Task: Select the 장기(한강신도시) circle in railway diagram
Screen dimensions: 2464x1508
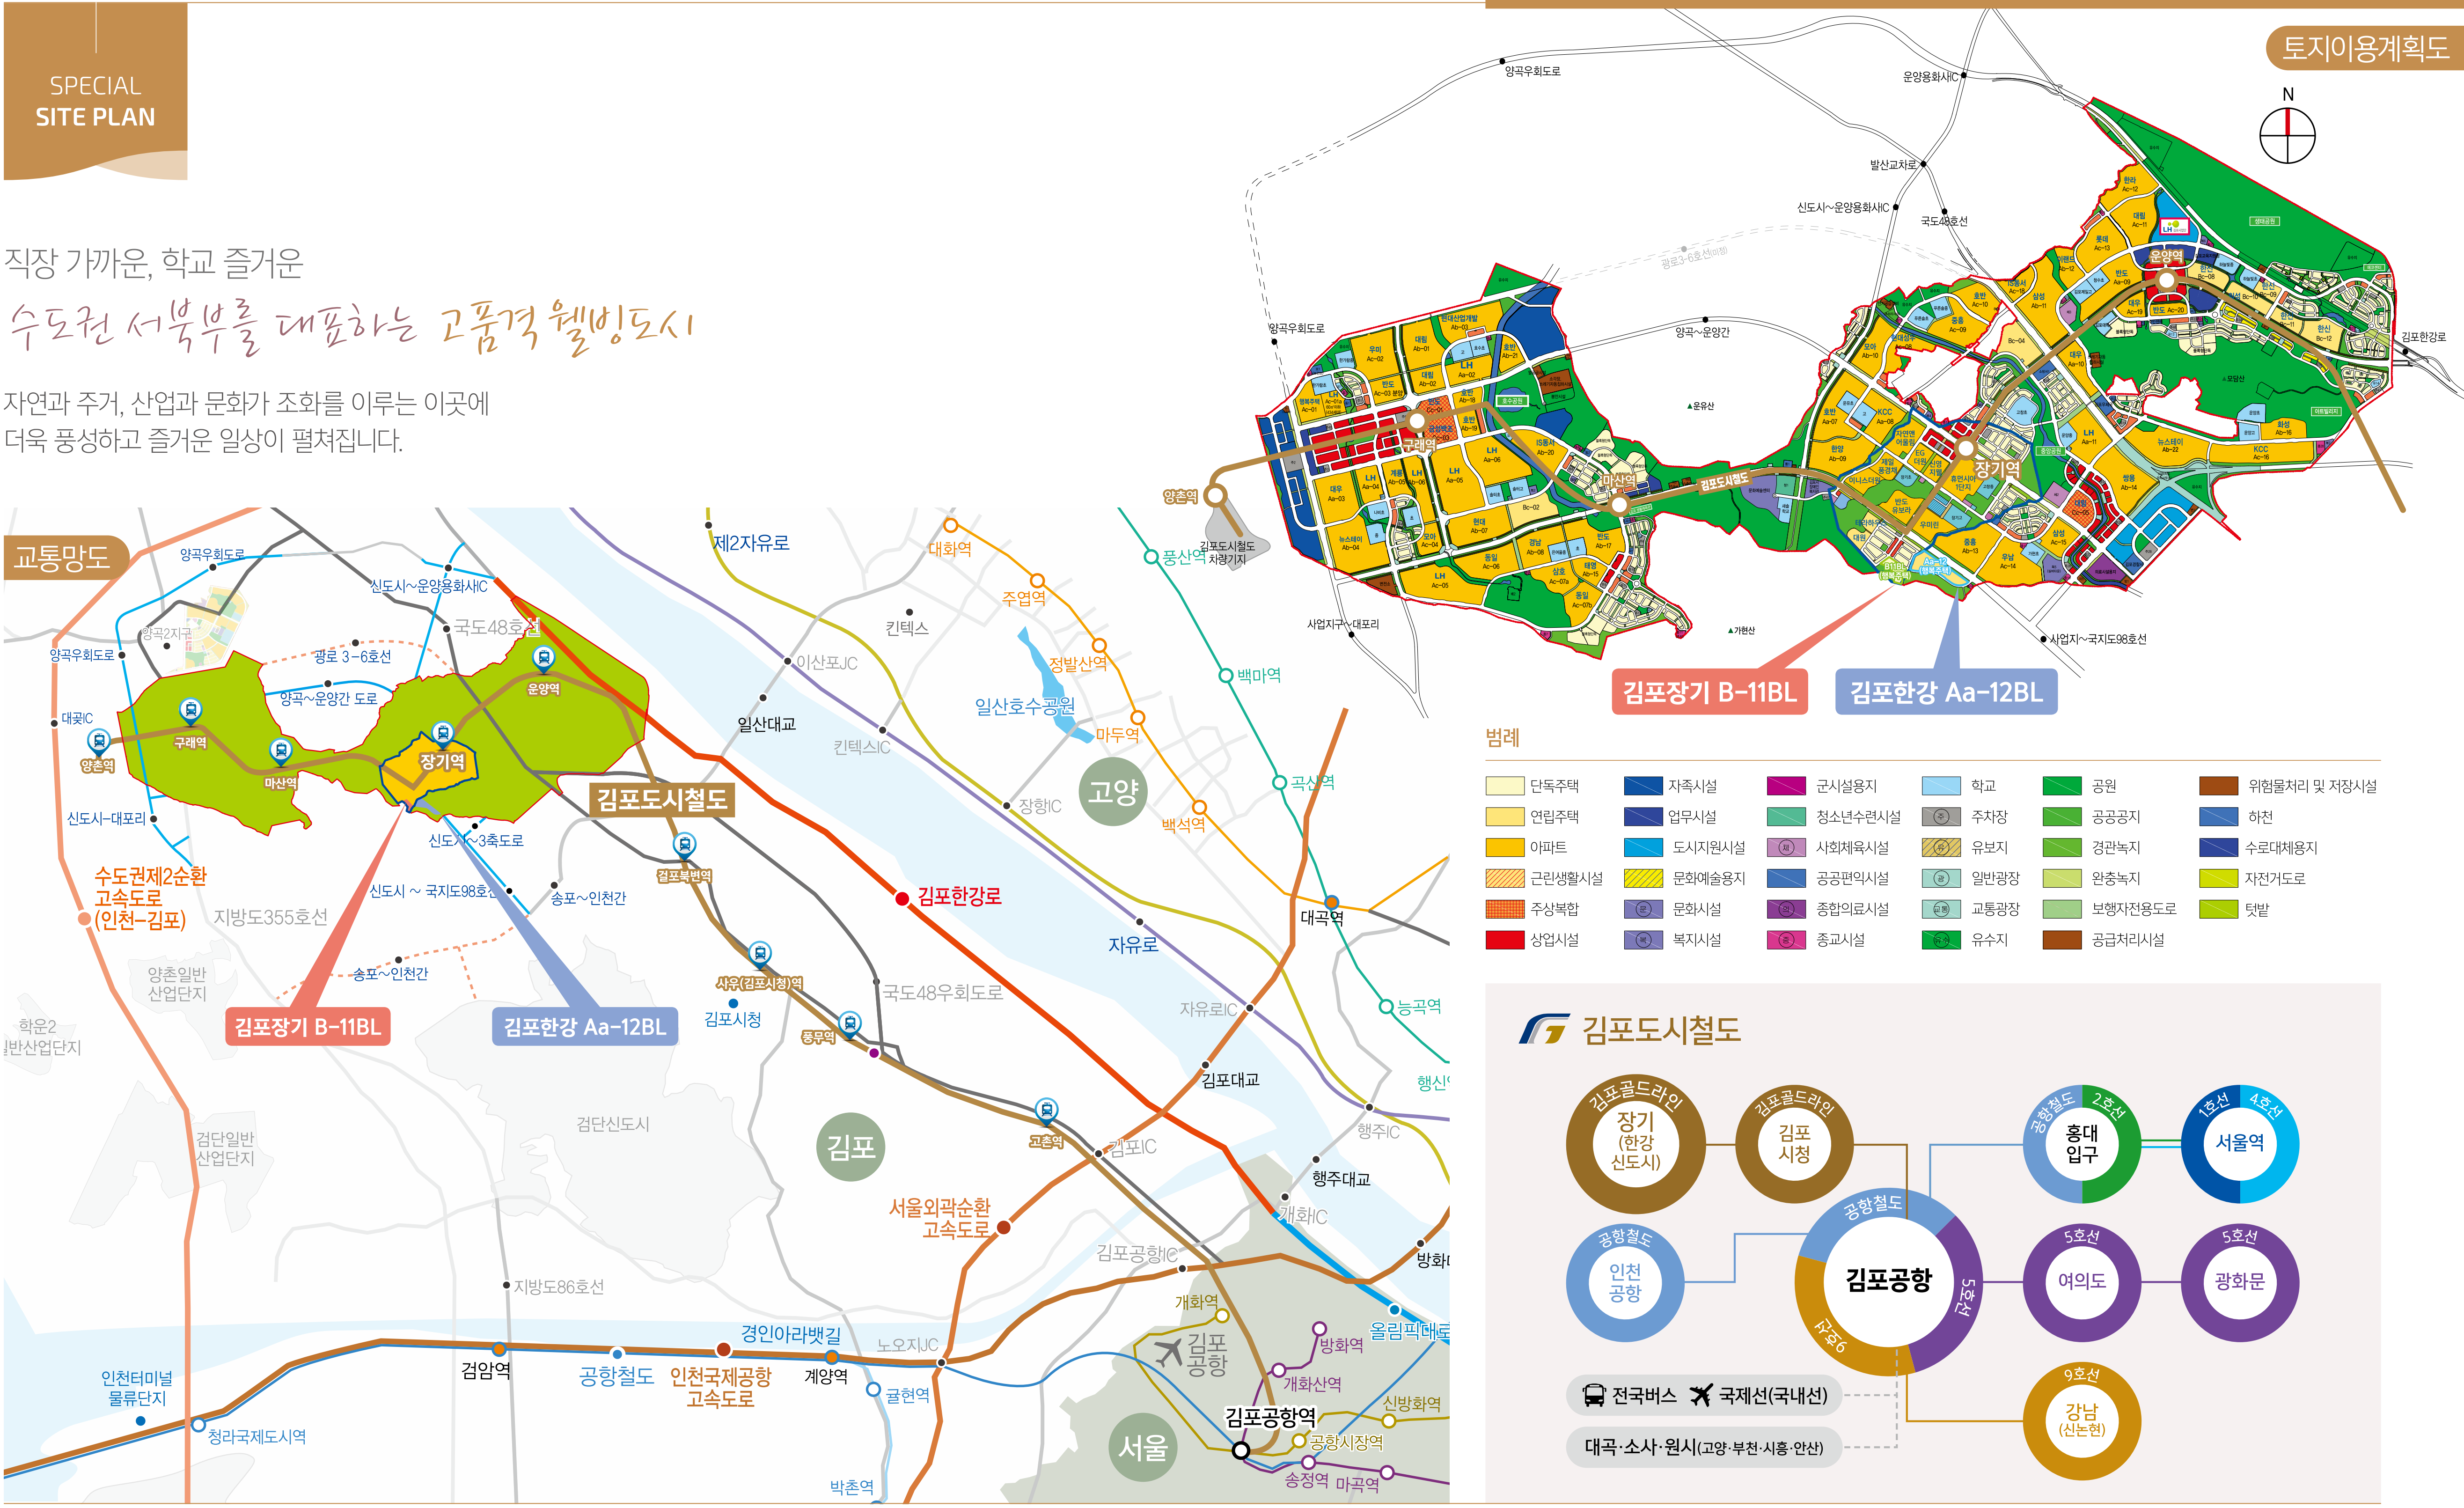Action: (1635, 1144)
